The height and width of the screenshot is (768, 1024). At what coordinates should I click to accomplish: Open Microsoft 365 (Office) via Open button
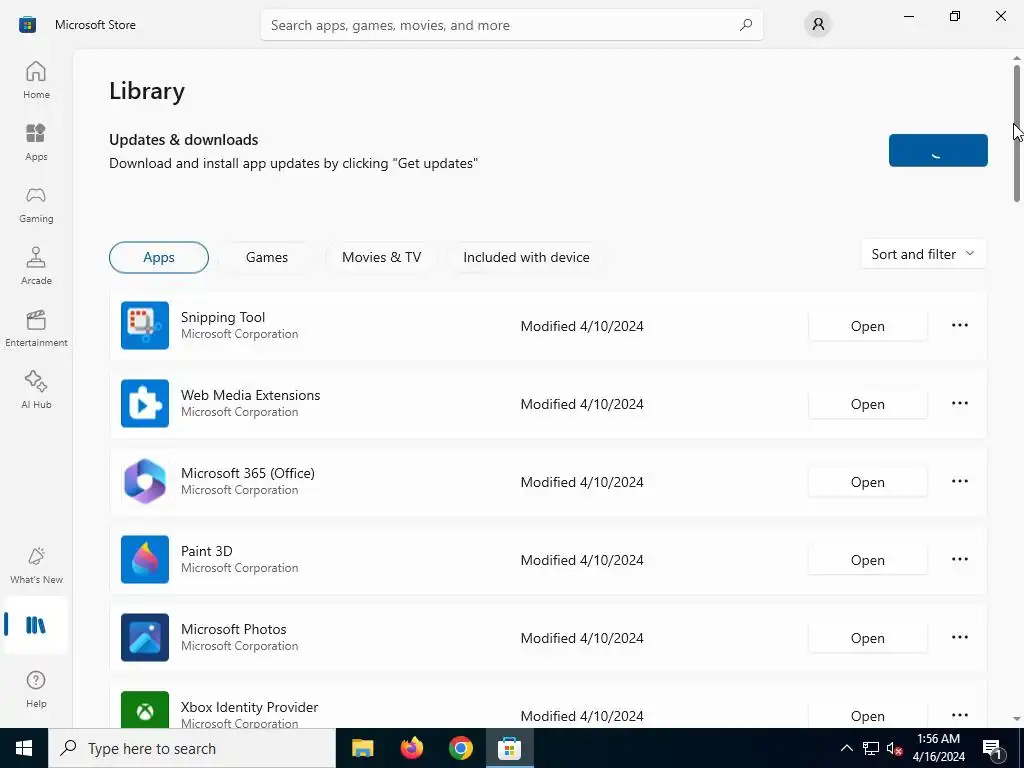pyautogui.click(x=867, y=482)
